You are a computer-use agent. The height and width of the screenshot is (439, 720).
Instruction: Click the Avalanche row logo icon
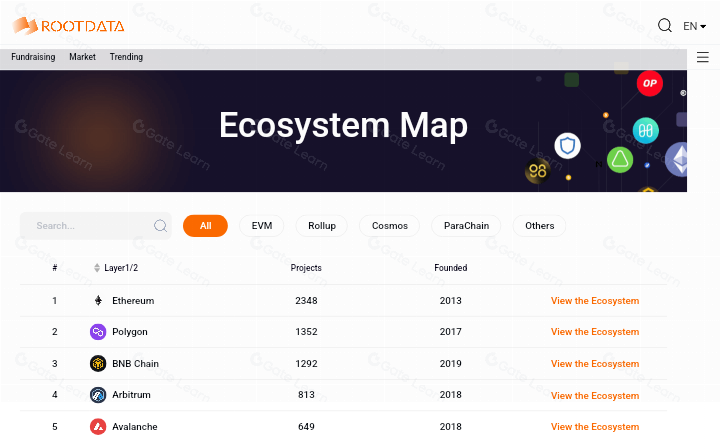(x=98, y=427)
